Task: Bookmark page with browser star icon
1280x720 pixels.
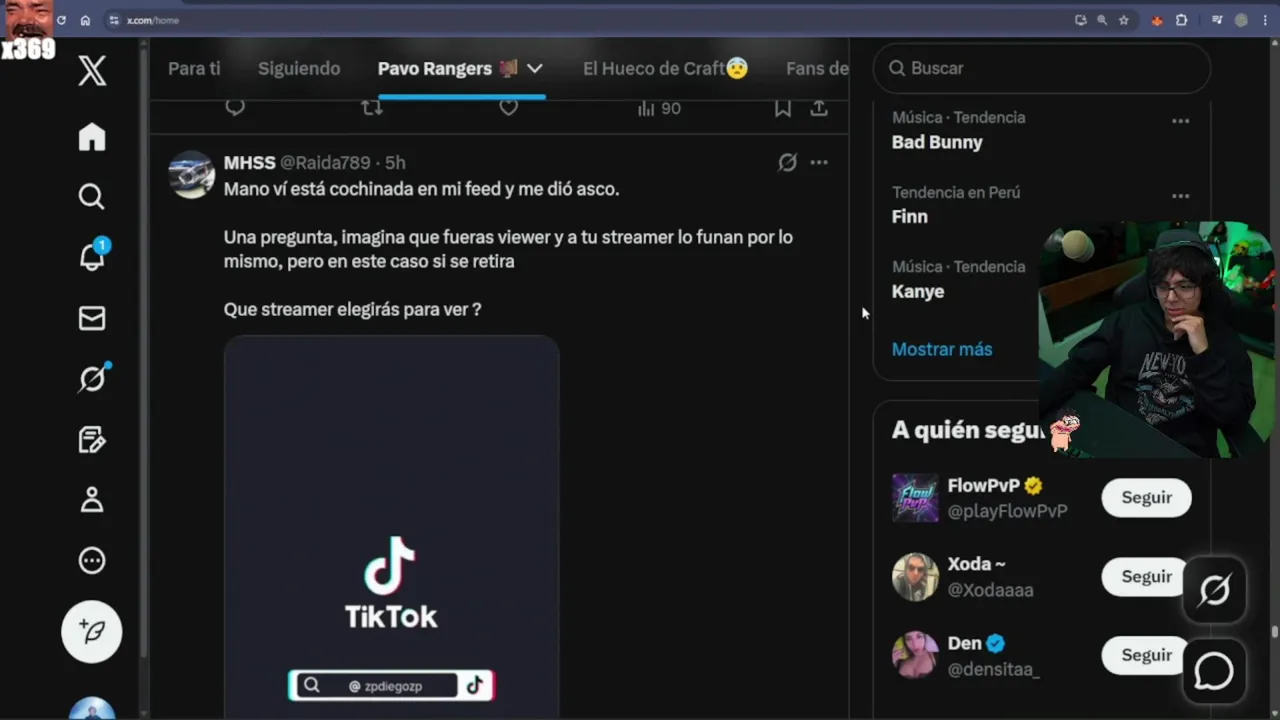Action: click(1124, 20)
